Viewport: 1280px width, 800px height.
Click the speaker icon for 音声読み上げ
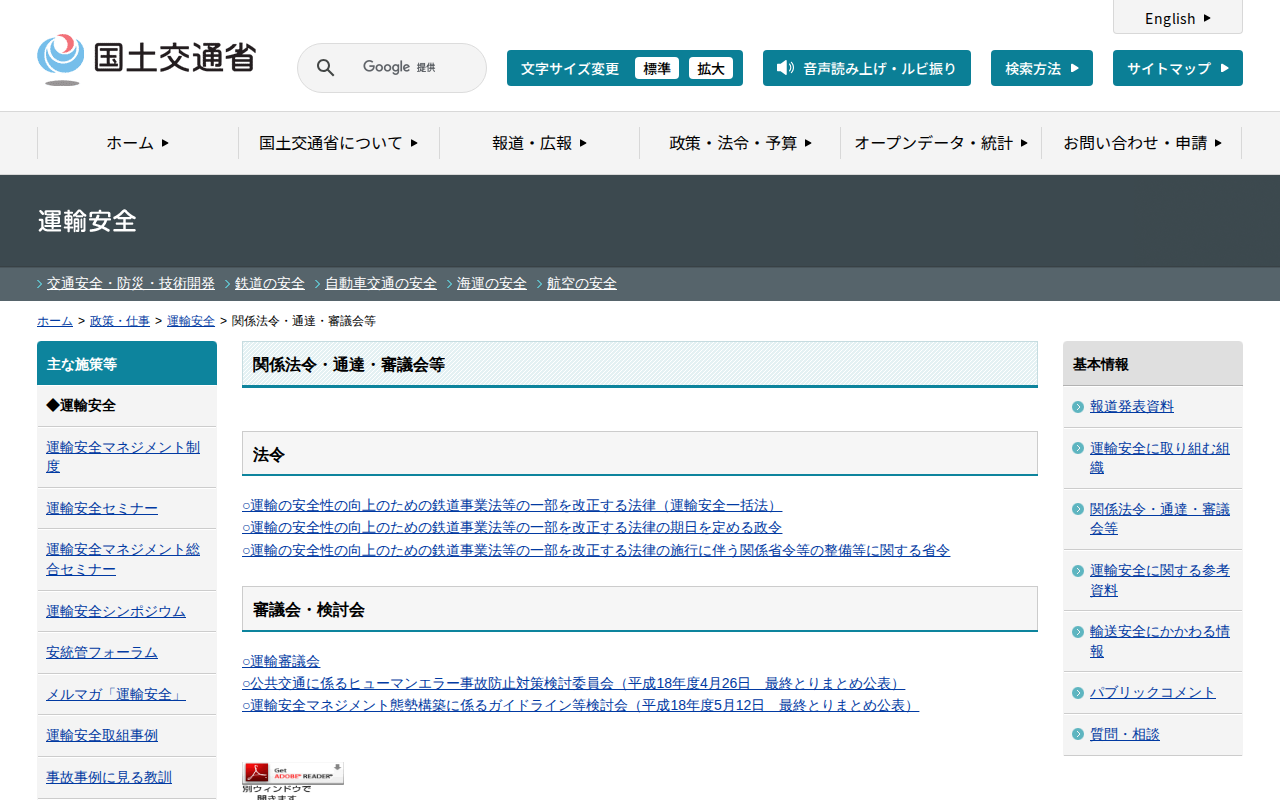[785, 68]
